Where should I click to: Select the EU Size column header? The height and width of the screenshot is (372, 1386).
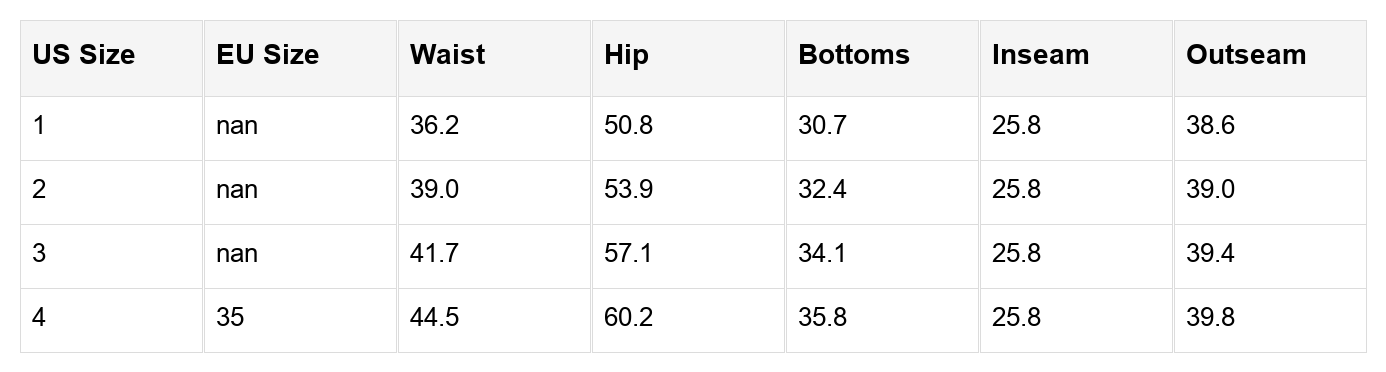click(x=300, y=58)
